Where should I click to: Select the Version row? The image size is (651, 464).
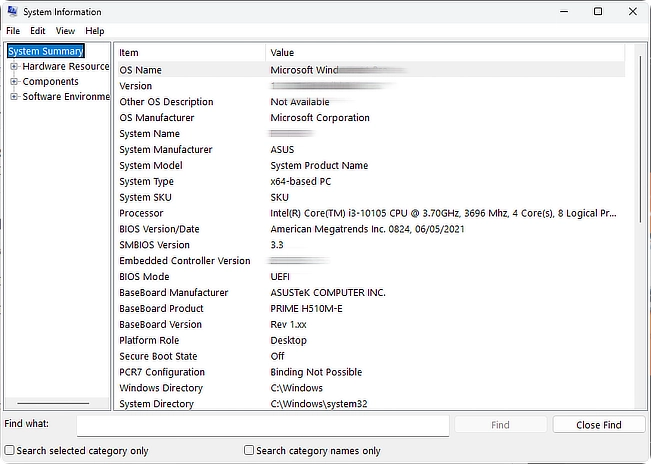[x=371, y=86]
